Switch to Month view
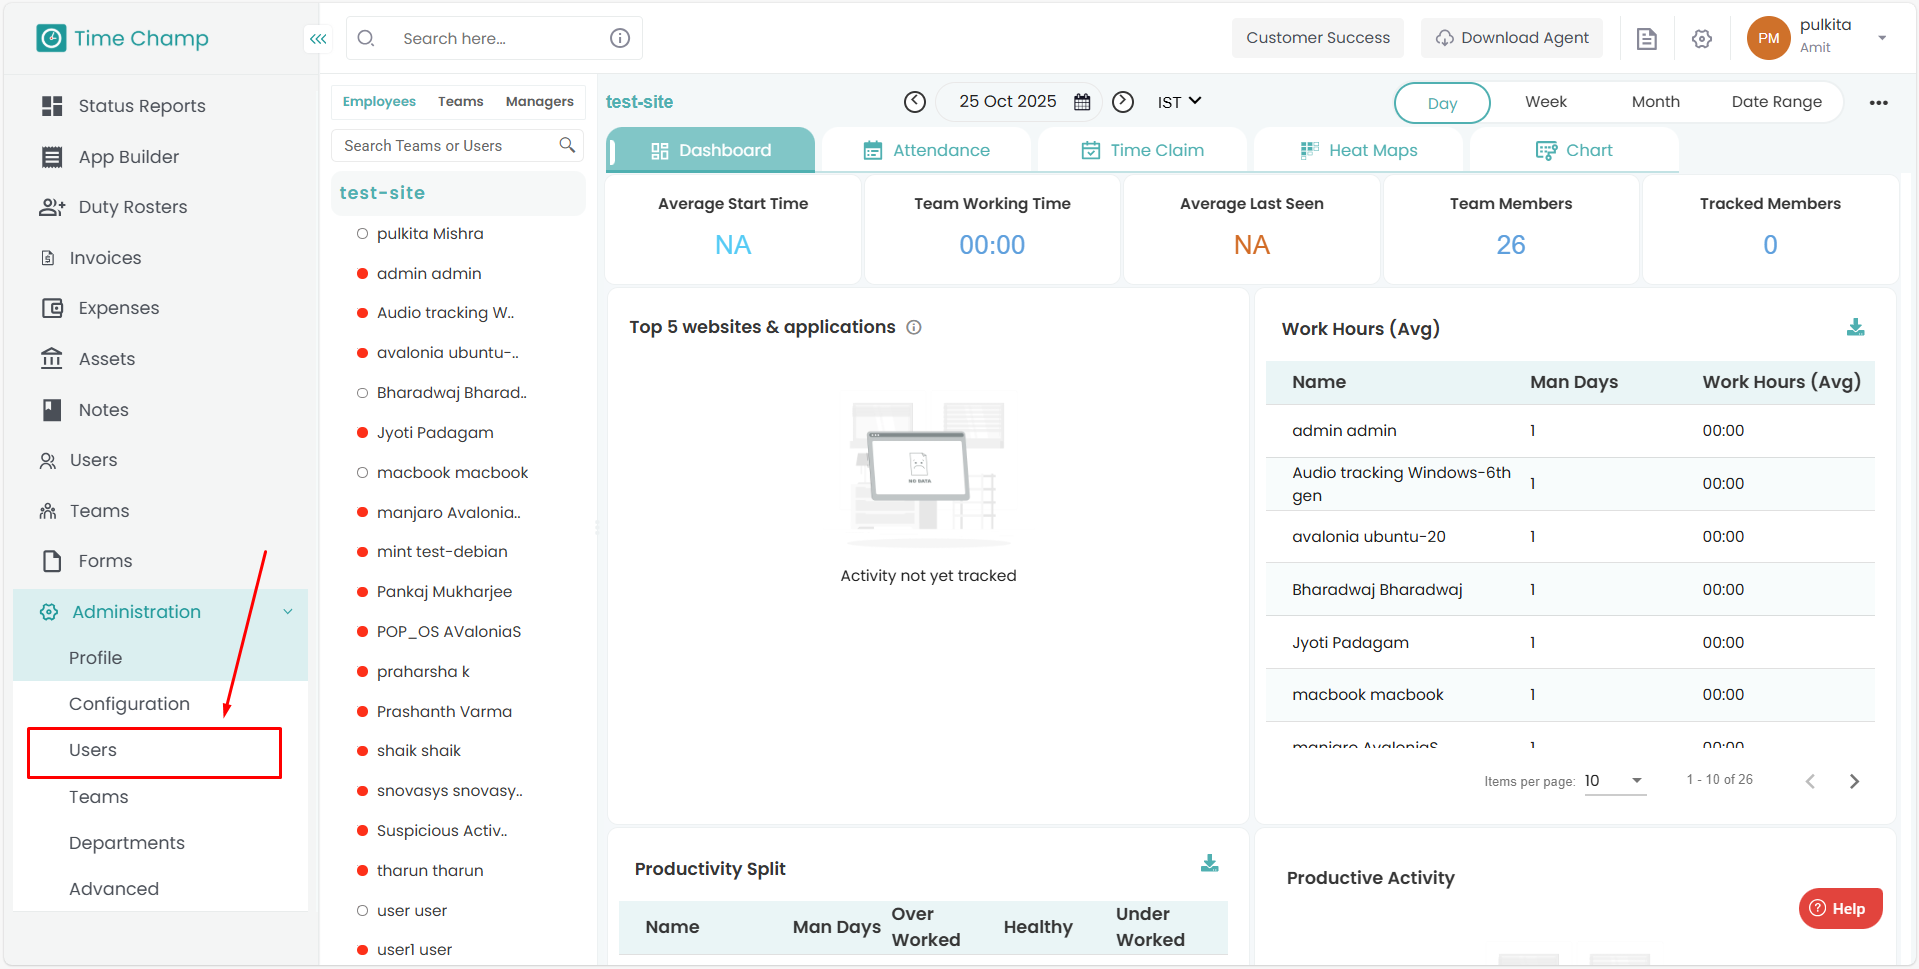The width and height of the screenshot is (1919, 969). click(1655, 102)
